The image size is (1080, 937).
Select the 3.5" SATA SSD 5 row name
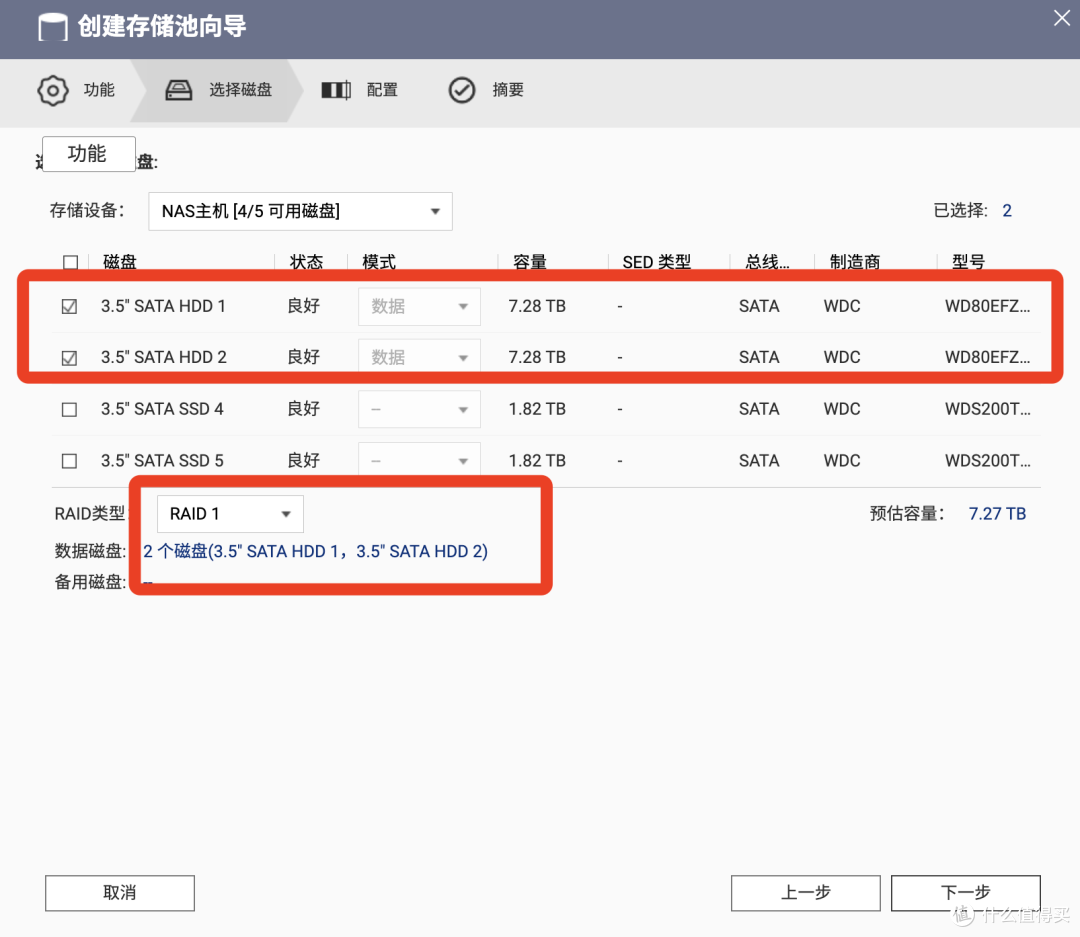click(x=163, y=461)
